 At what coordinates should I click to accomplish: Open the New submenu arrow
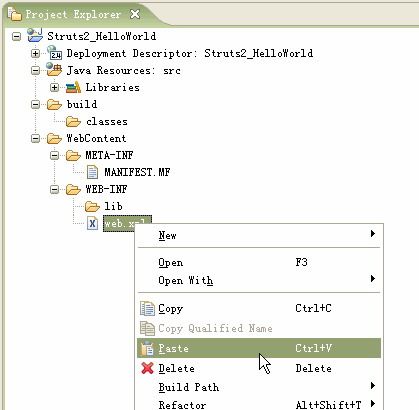coord(373,233)
